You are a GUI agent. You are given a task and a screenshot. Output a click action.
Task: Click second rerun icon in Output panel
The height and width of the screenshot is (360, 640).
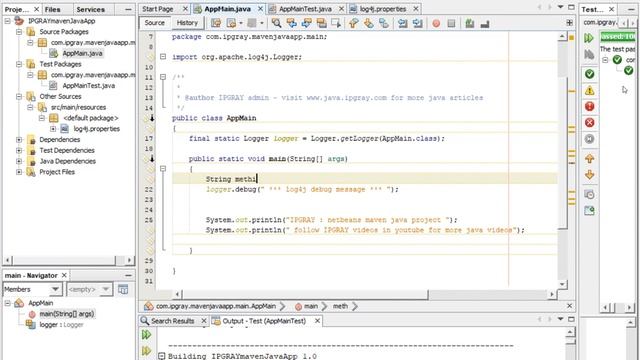tap(146, 351)
